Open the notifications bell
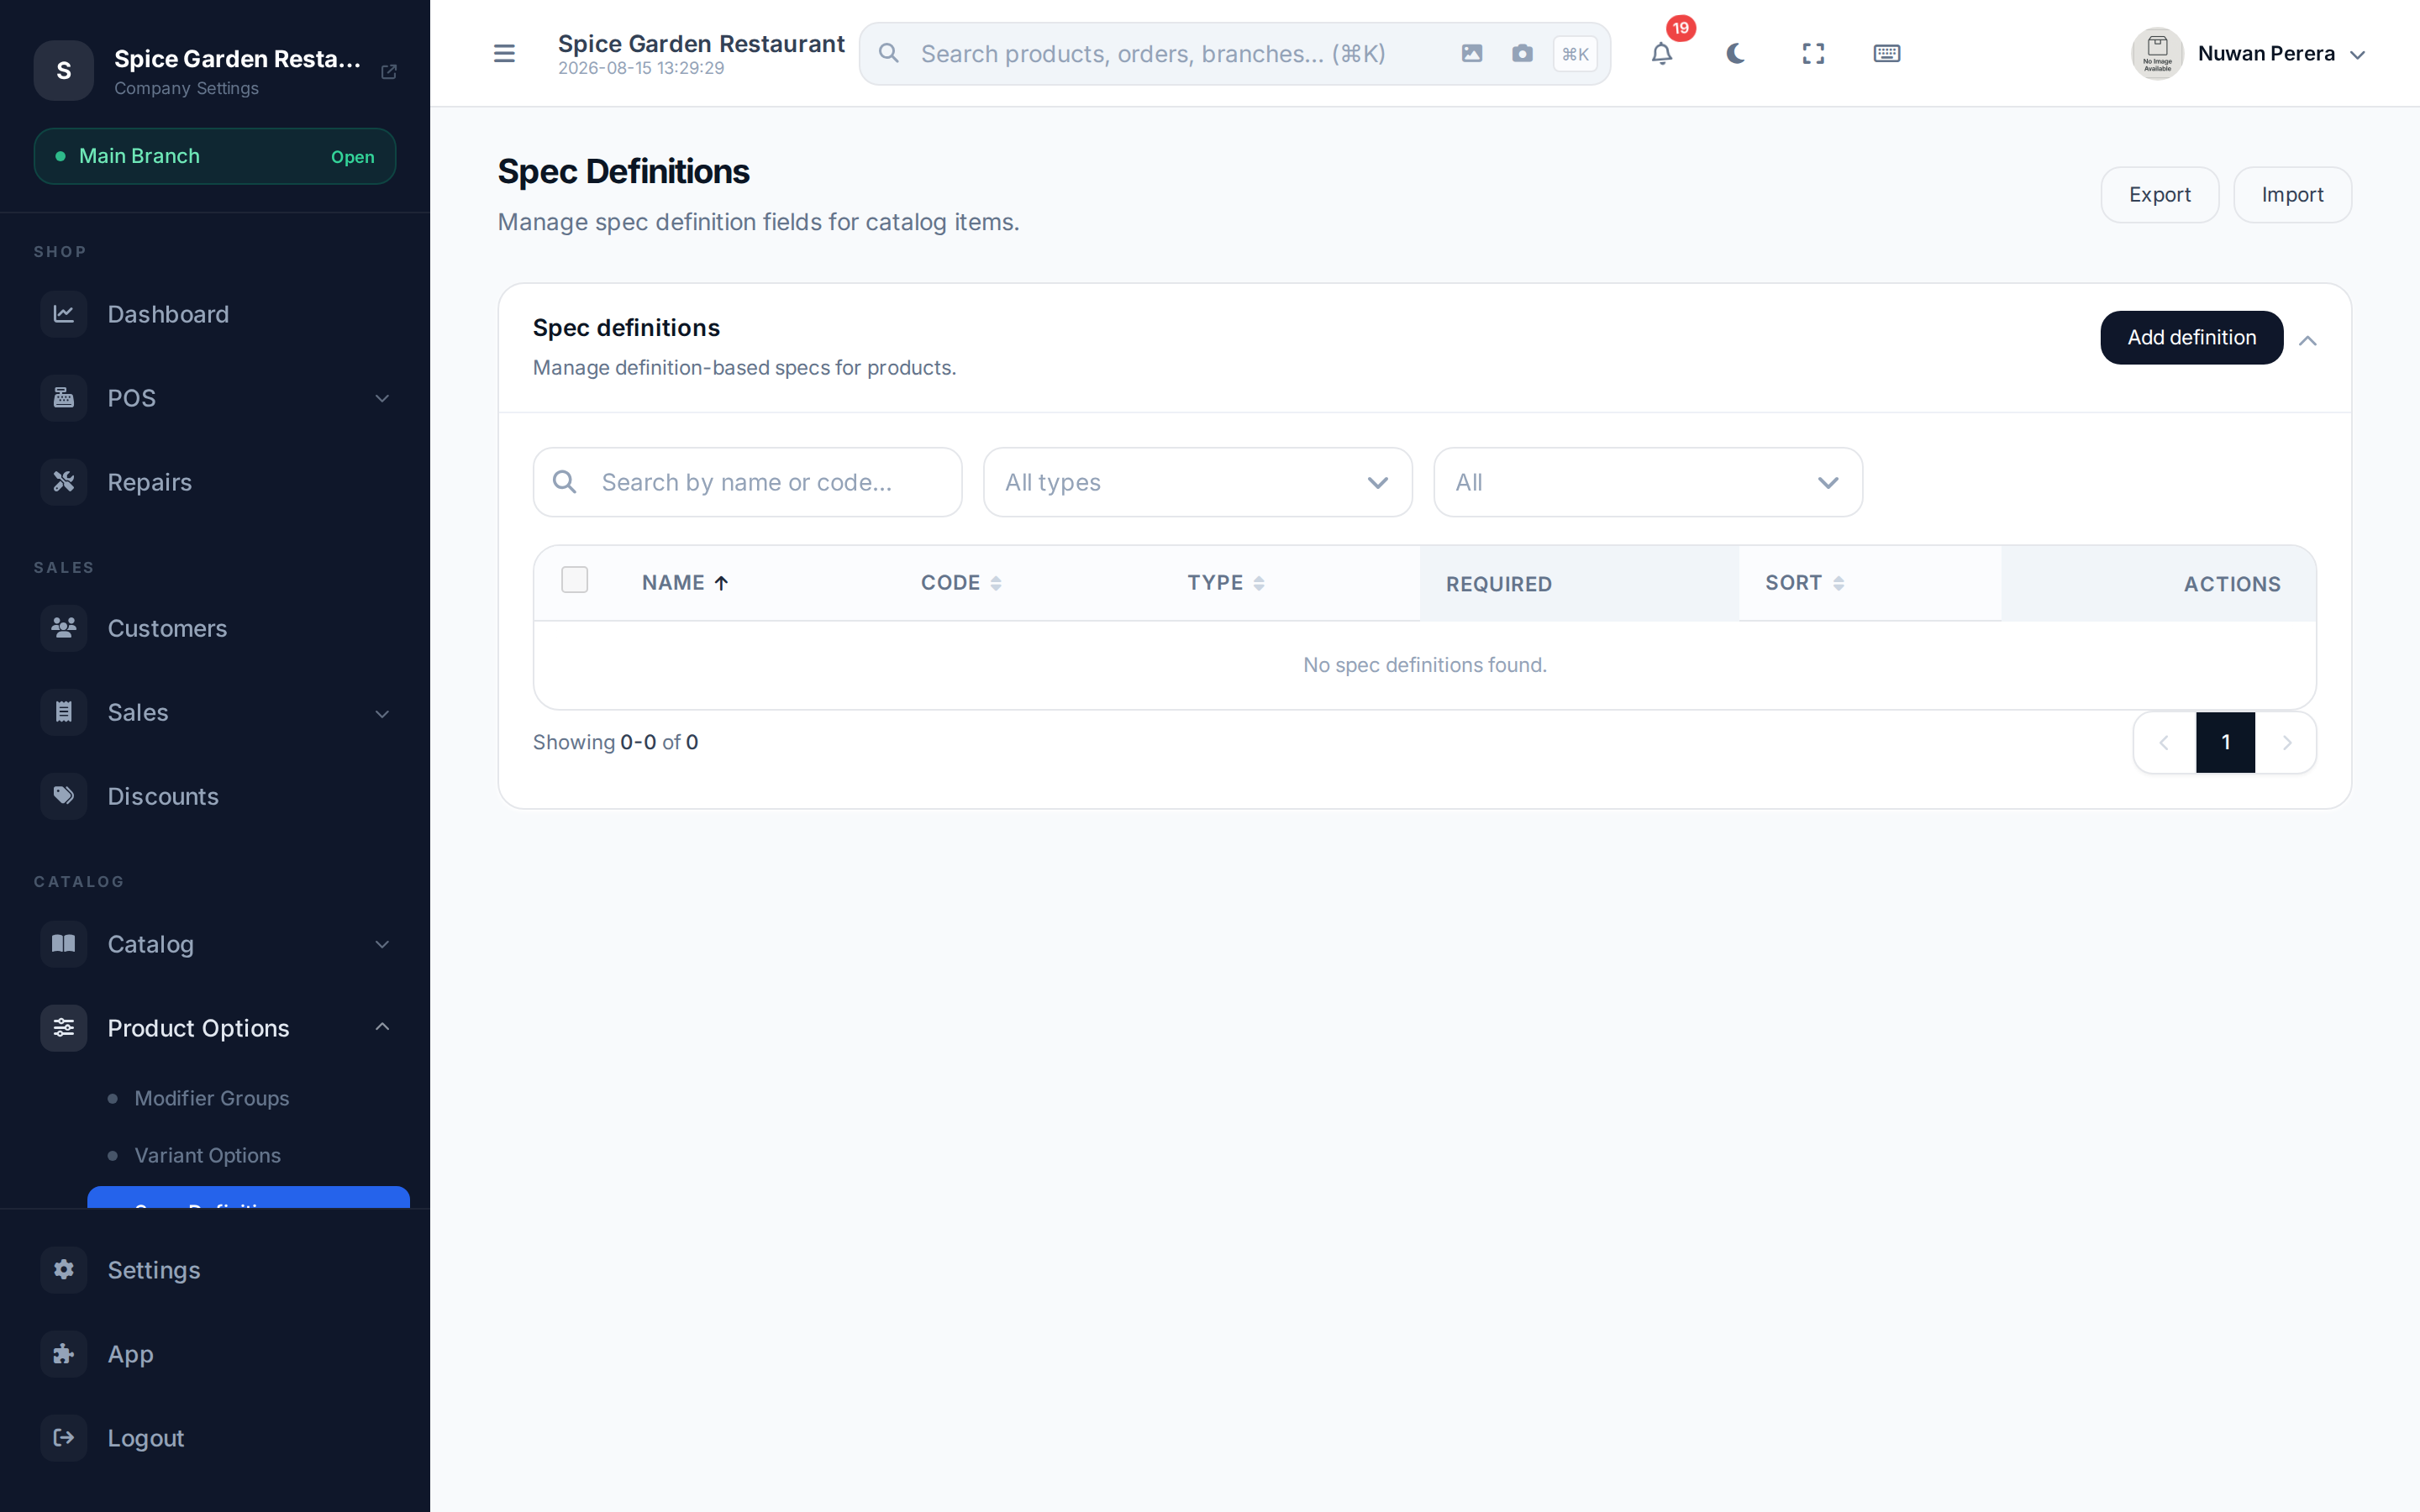The width and height of the screenshot is (2420, 1512). (x=1661, y=53)
